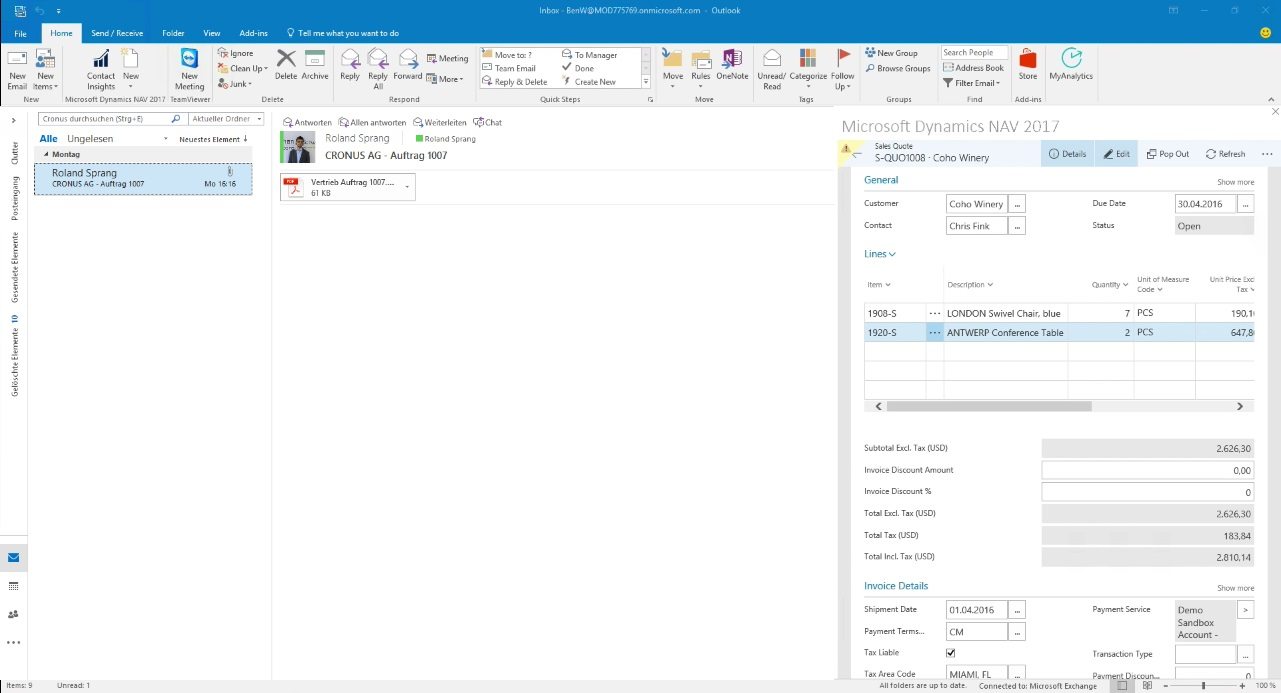
Task: Launch MyAnalytics from the ribbon
Action: pos(1071,66)
